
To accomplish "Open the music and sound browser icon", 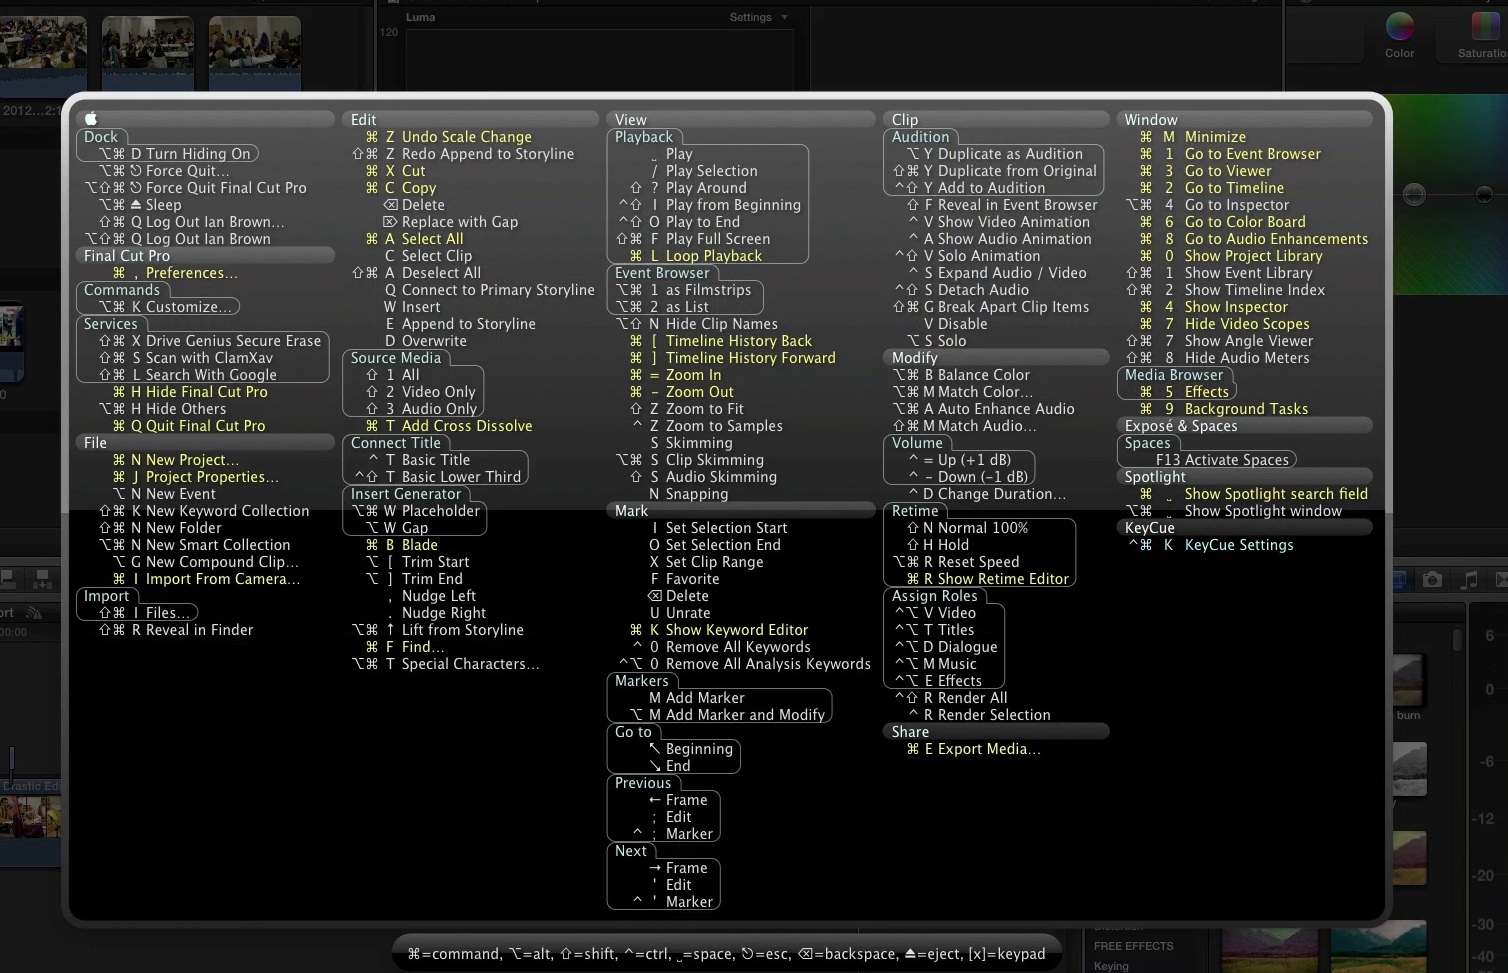I will click(x=1468, y=579).
